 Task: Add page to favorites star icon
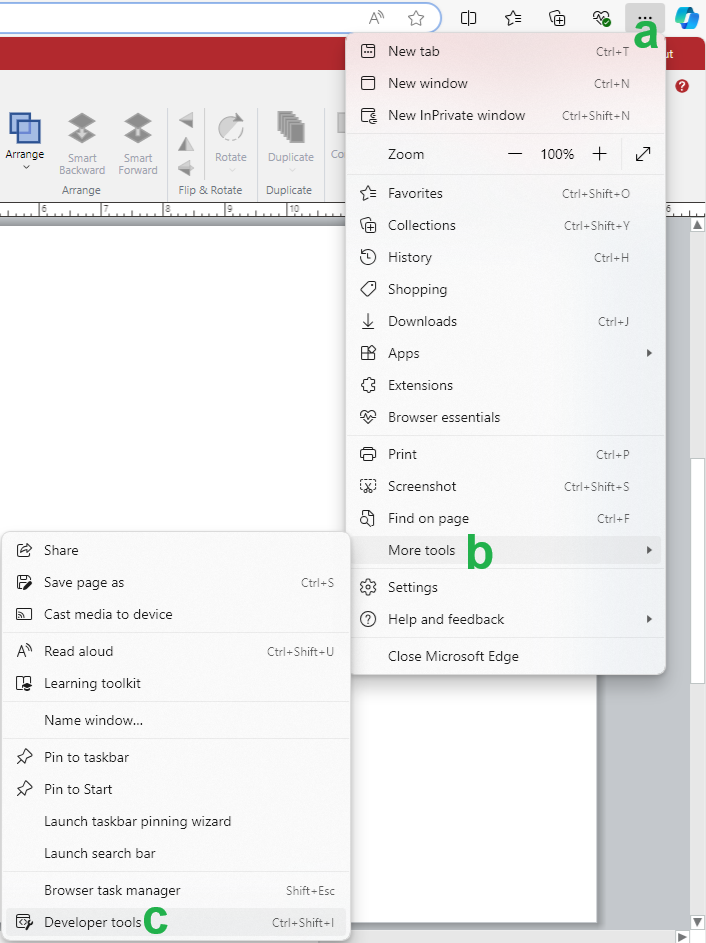pyautogui.click(x=416, y=18)
